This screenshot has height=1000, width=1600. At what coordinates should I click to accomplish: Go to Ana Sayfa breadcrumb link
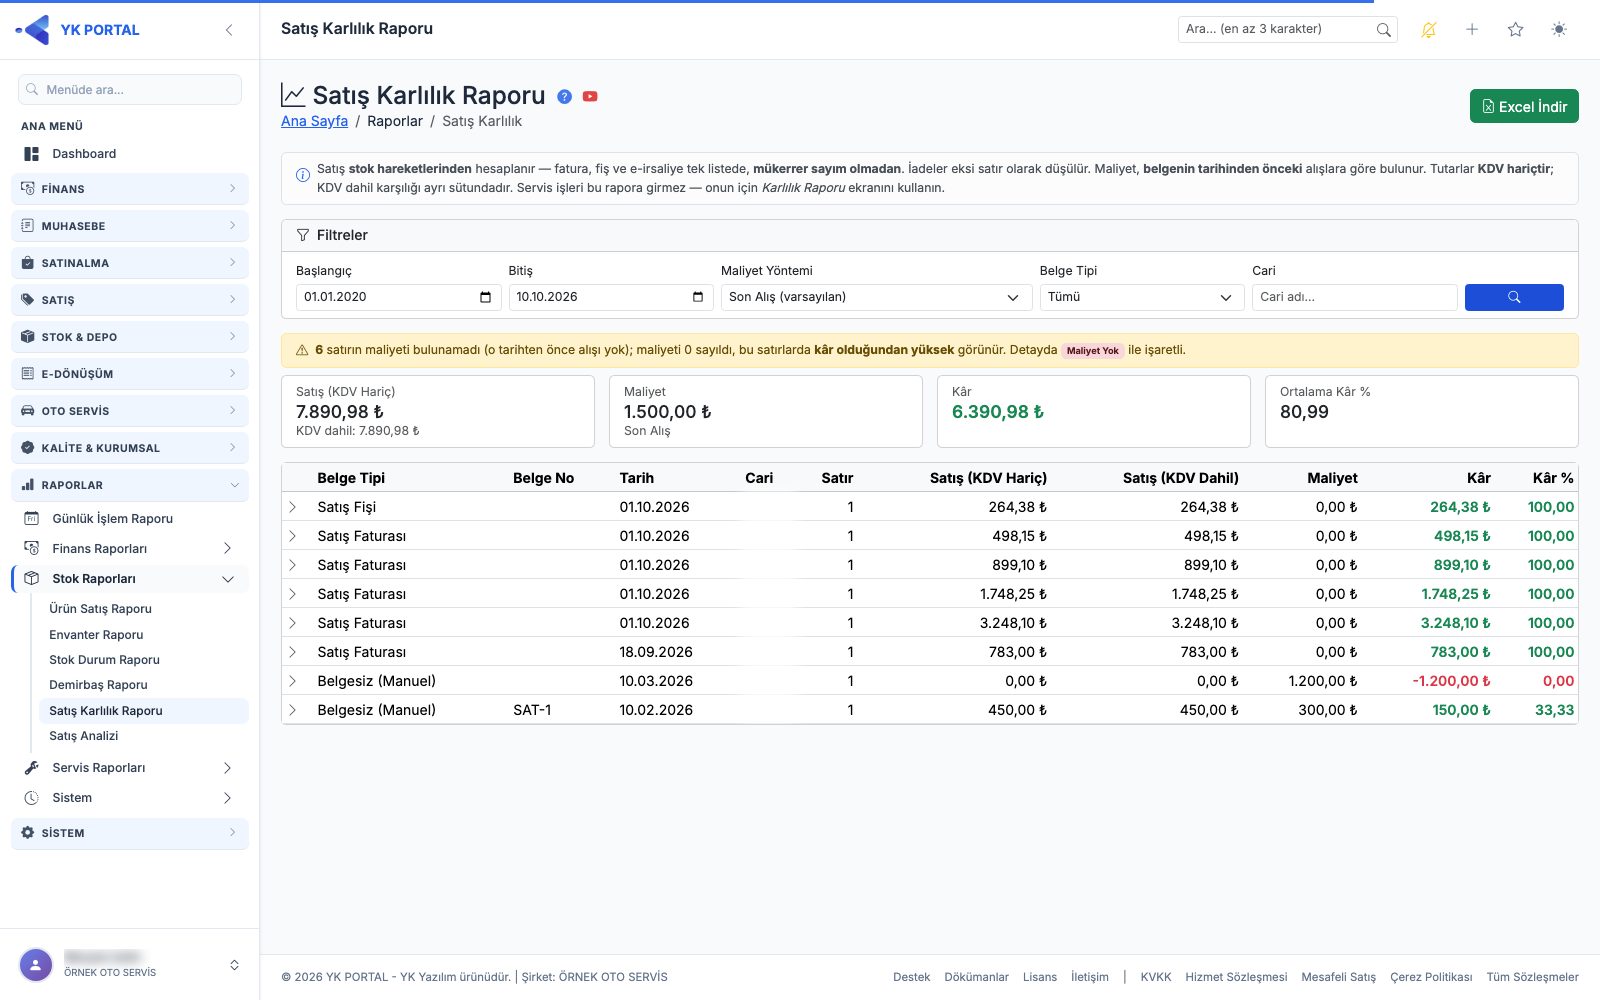click(314, 121)
